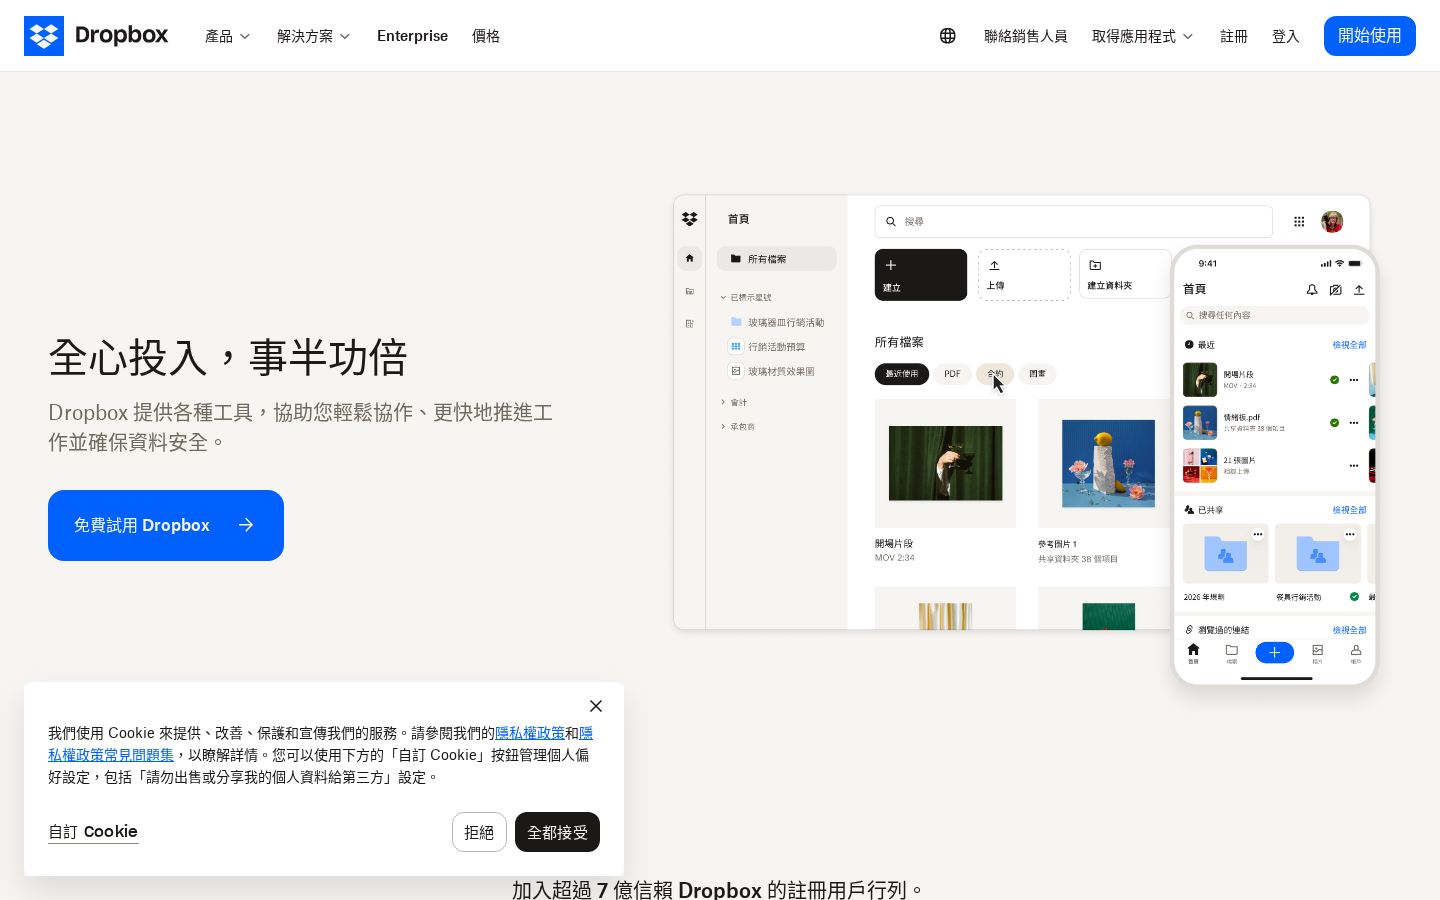This screenshot has width=1440, height=900.
Task: Open the 玻璃材質效果圖 item
Action: [x=772, y=371]
